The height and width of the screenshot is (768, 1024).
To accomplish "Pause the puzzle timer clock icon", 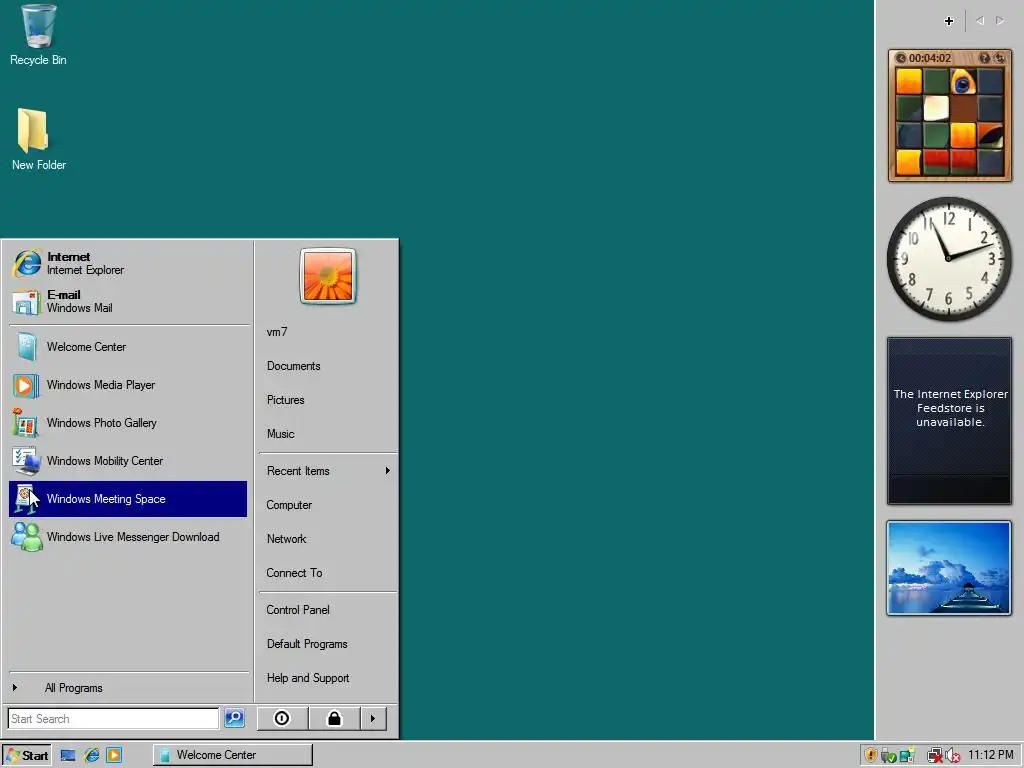I will (901, 58).
